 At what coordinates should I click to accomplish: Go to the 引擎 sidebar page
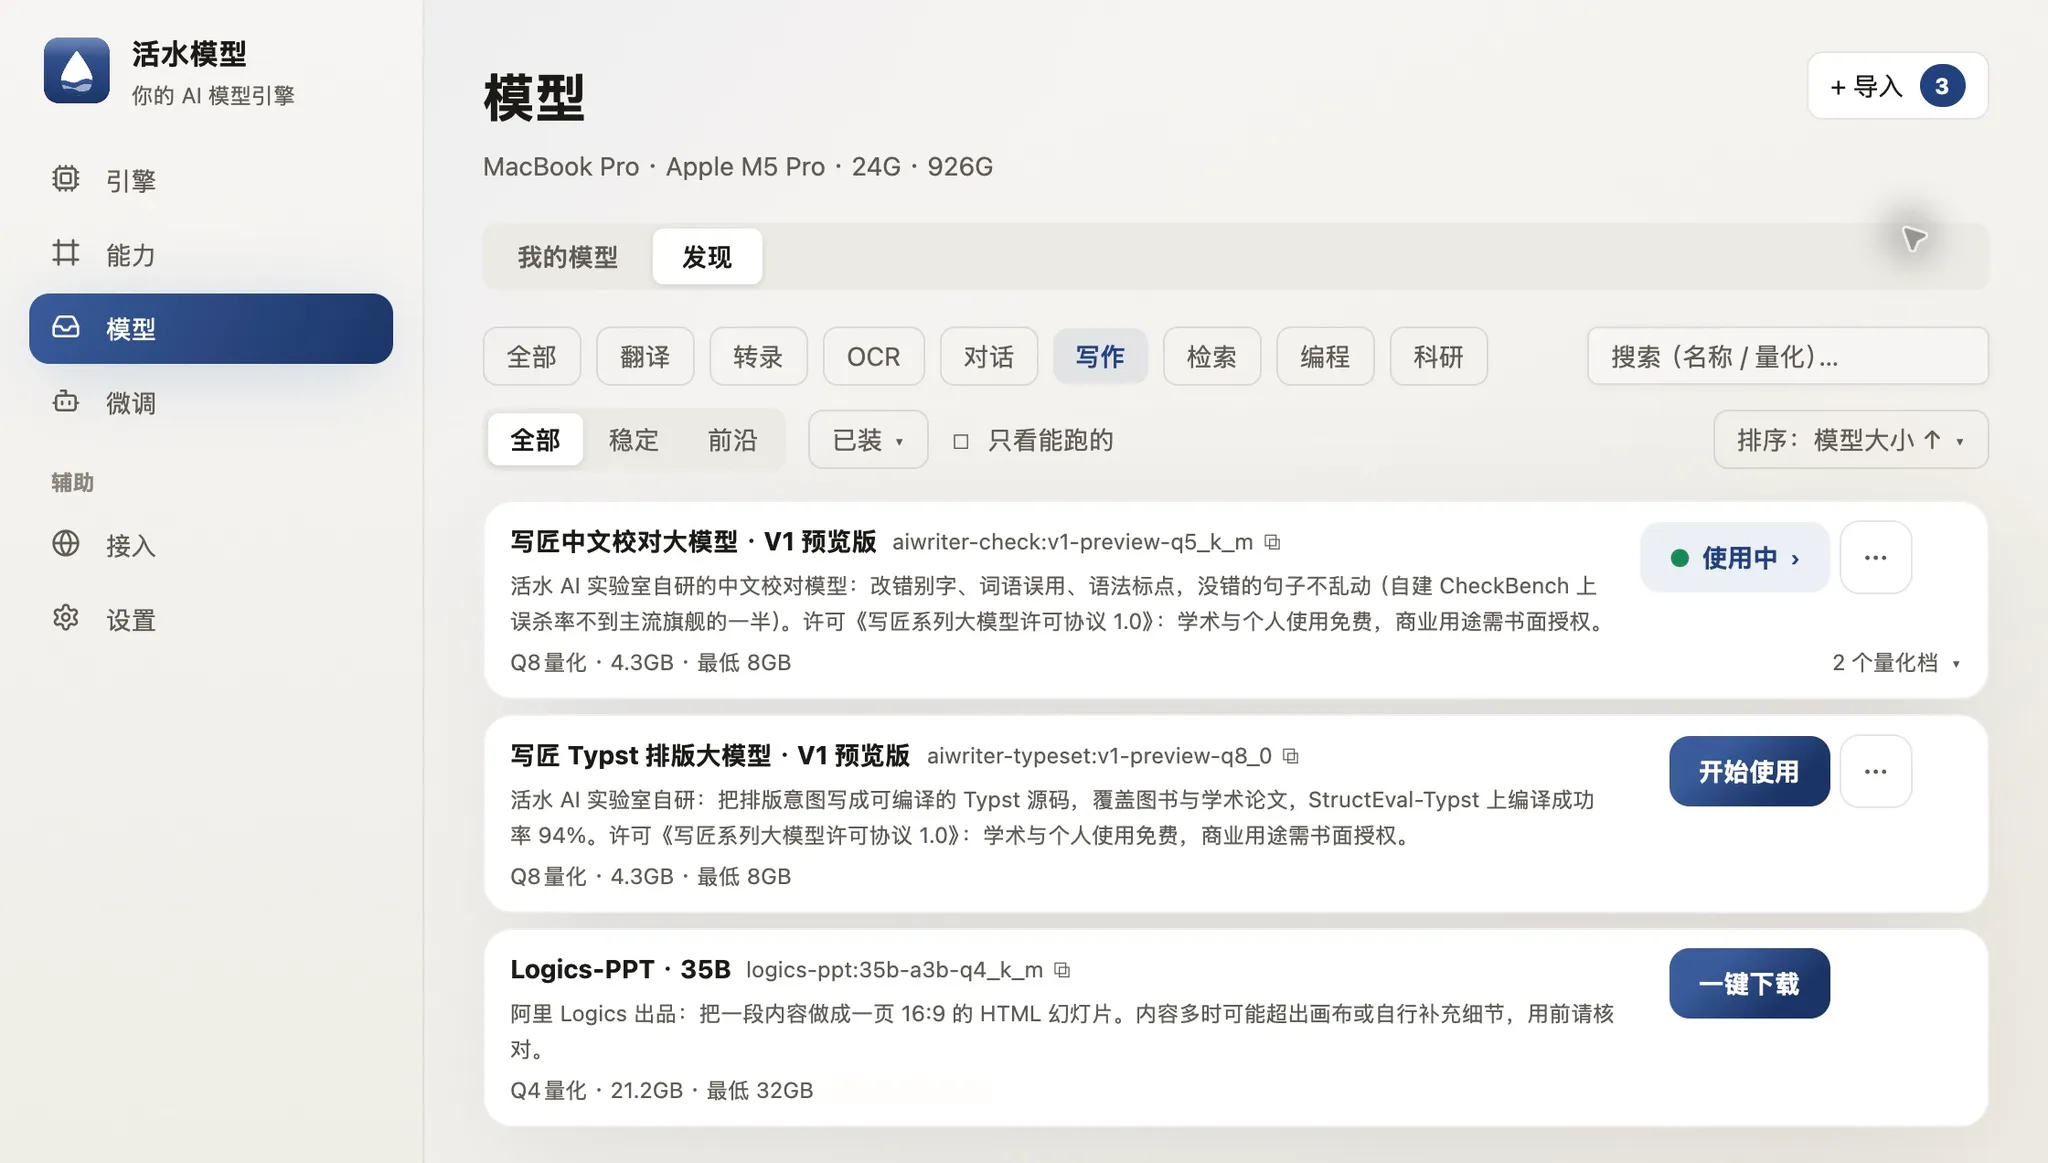(x=211, y=180)
